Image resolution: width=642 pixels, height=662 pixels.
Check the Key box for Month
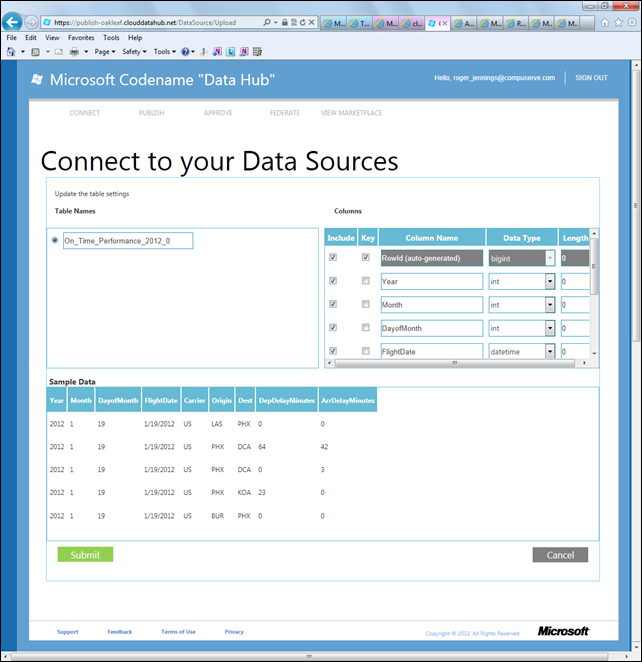(x=366, y=304)
